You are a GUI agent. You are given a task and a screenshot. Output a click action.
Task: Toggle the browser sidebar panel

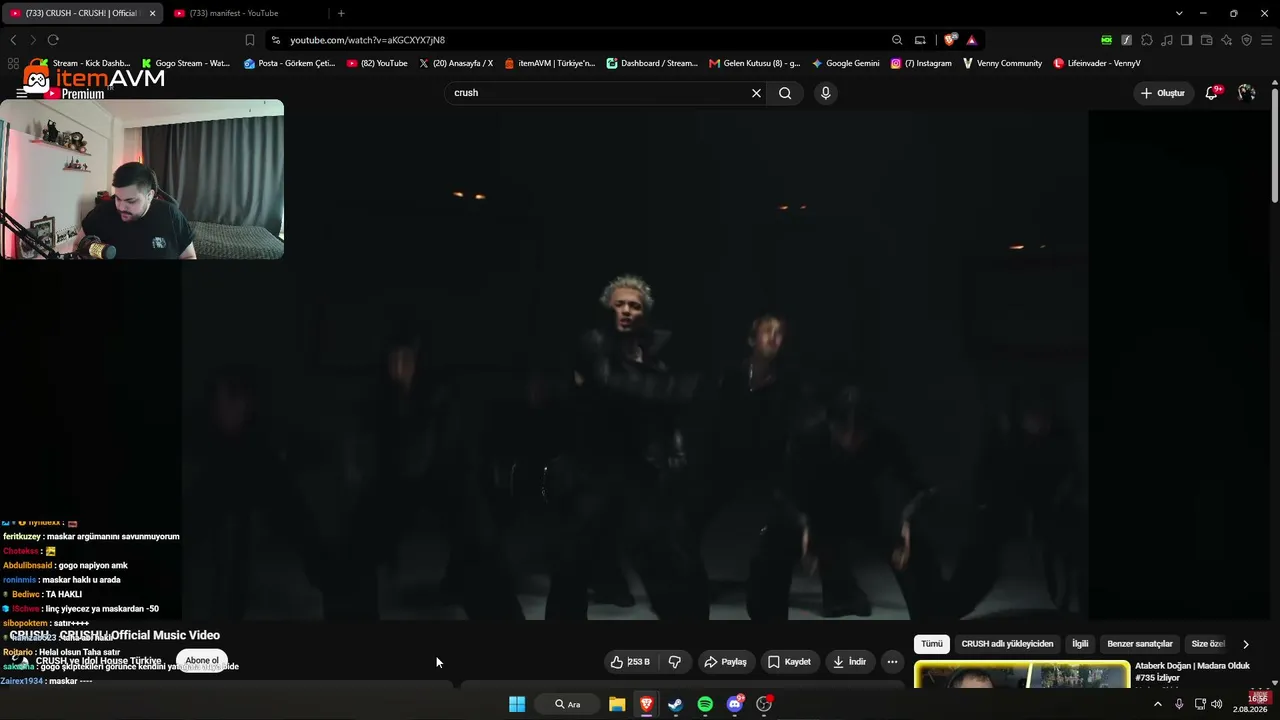click(x=1186, y=40)
